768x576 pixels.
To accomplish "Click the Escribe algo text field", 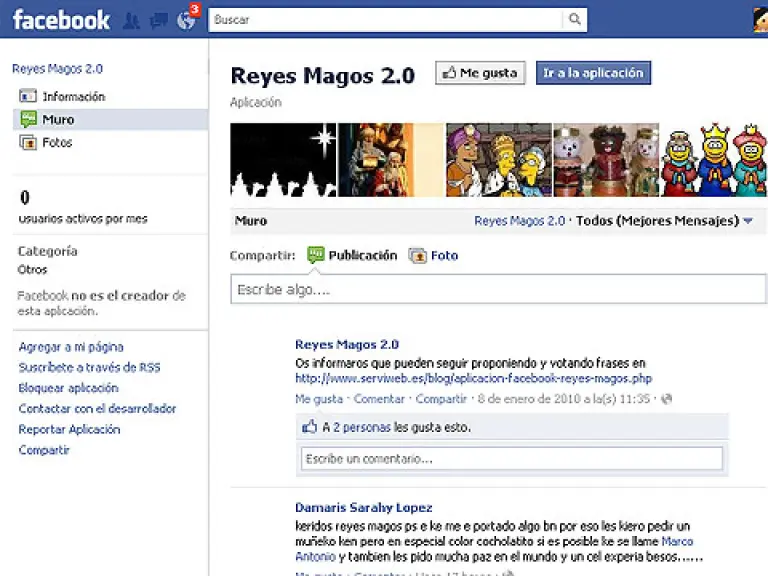I will tap(497, 290).
